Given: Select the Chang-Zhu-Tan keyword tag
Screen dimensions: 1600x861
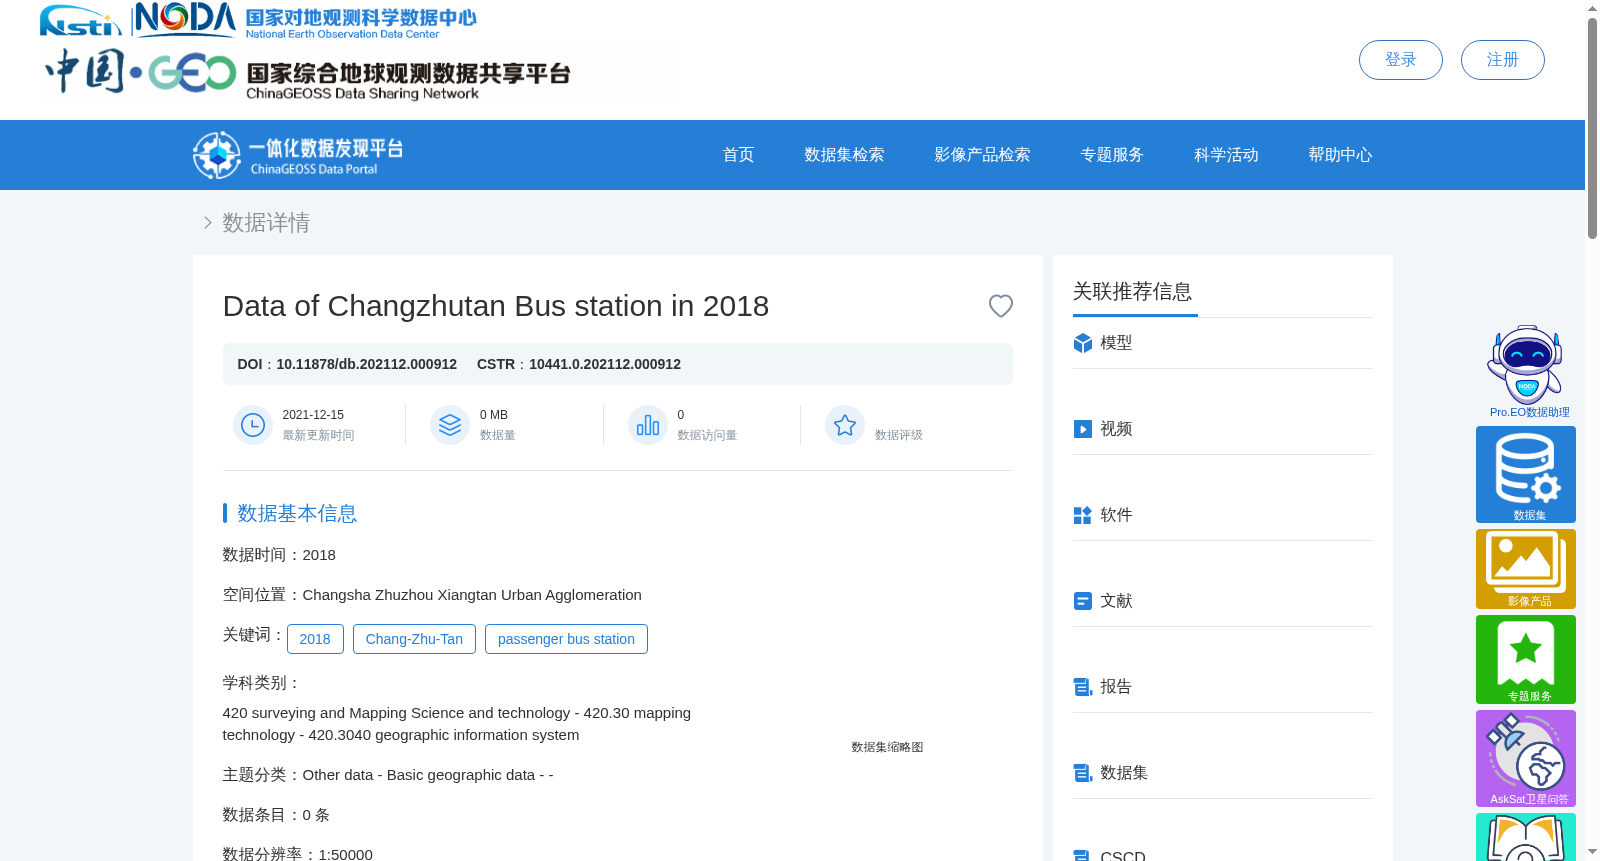Looking at the screenshot, I should point(414,639).
